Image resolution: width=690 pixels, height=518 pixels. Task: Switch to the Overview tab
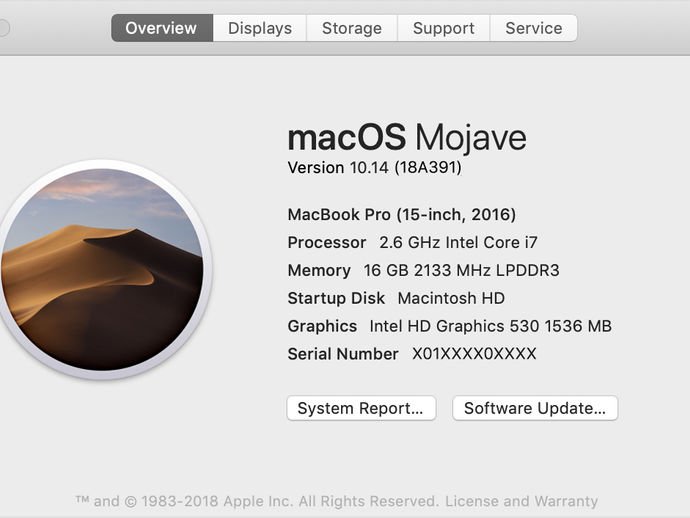pyautogui.click(x=161, y=28)
